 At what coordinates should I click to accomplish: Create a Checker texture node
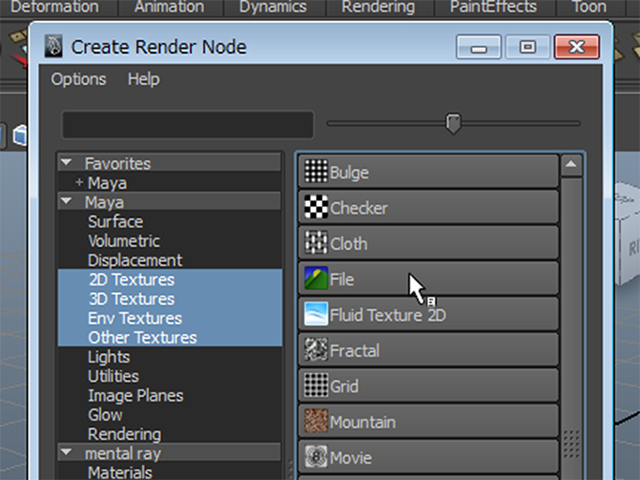[x=428, y=207]
